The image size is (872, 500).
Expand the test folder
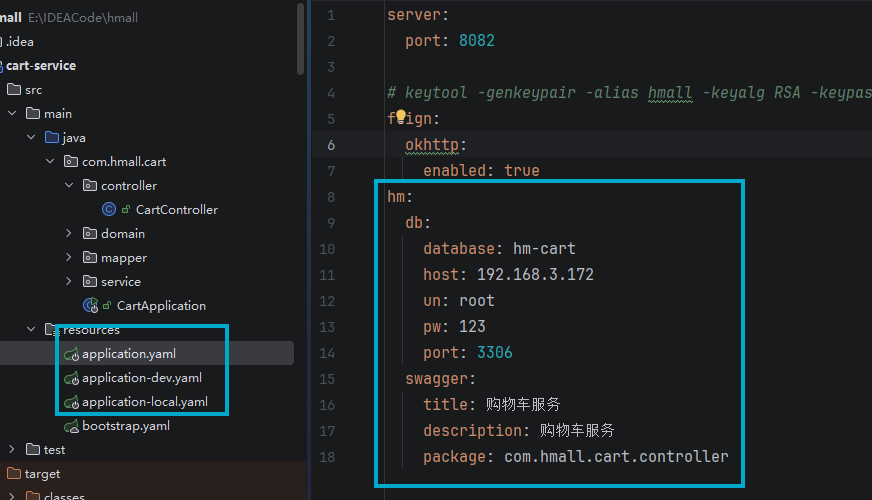click(12, 449)
